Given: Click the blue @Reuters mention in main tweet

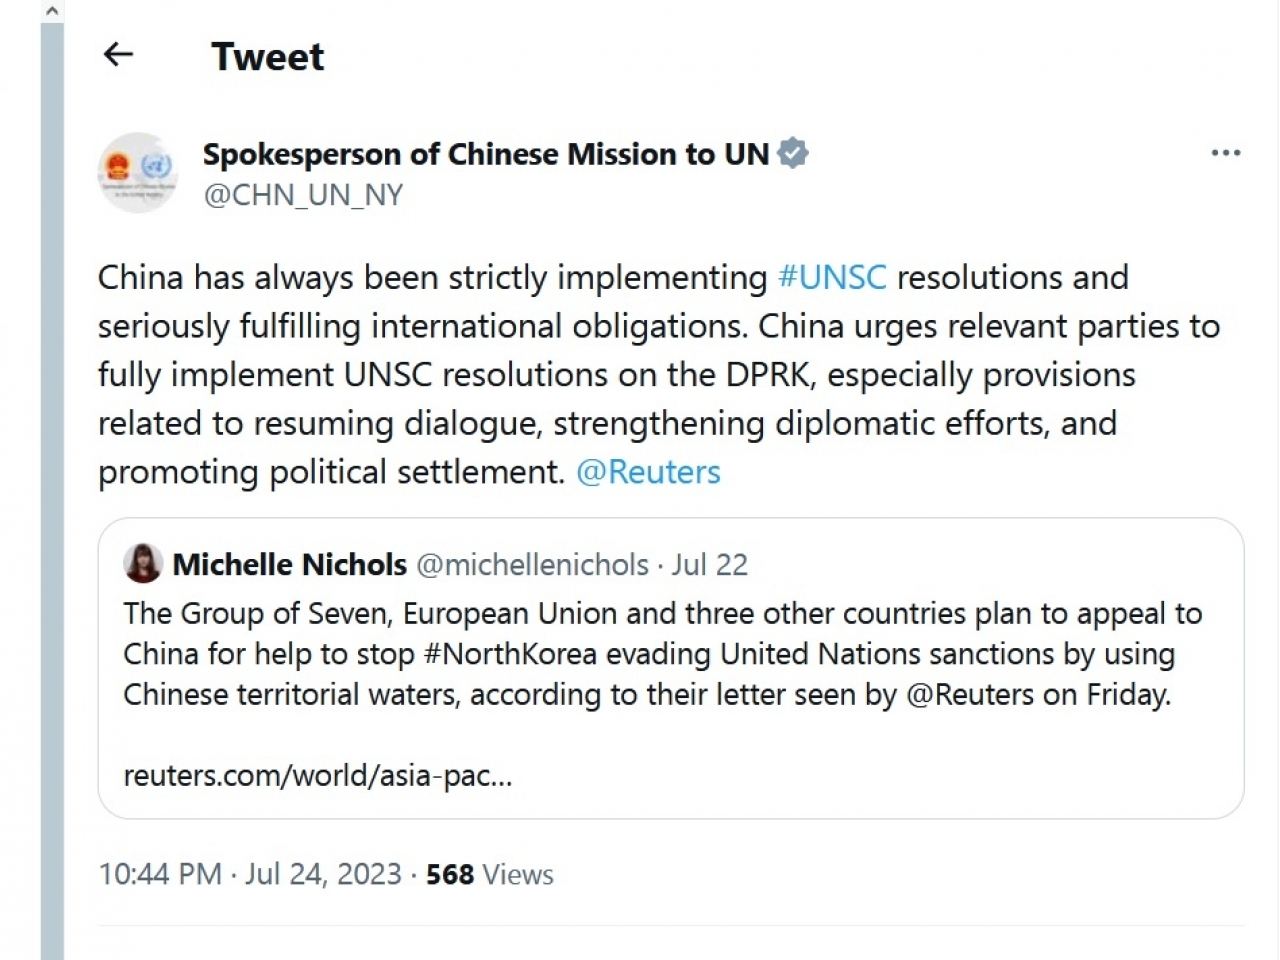Looking at the screenshot, I should pos(648,472).
